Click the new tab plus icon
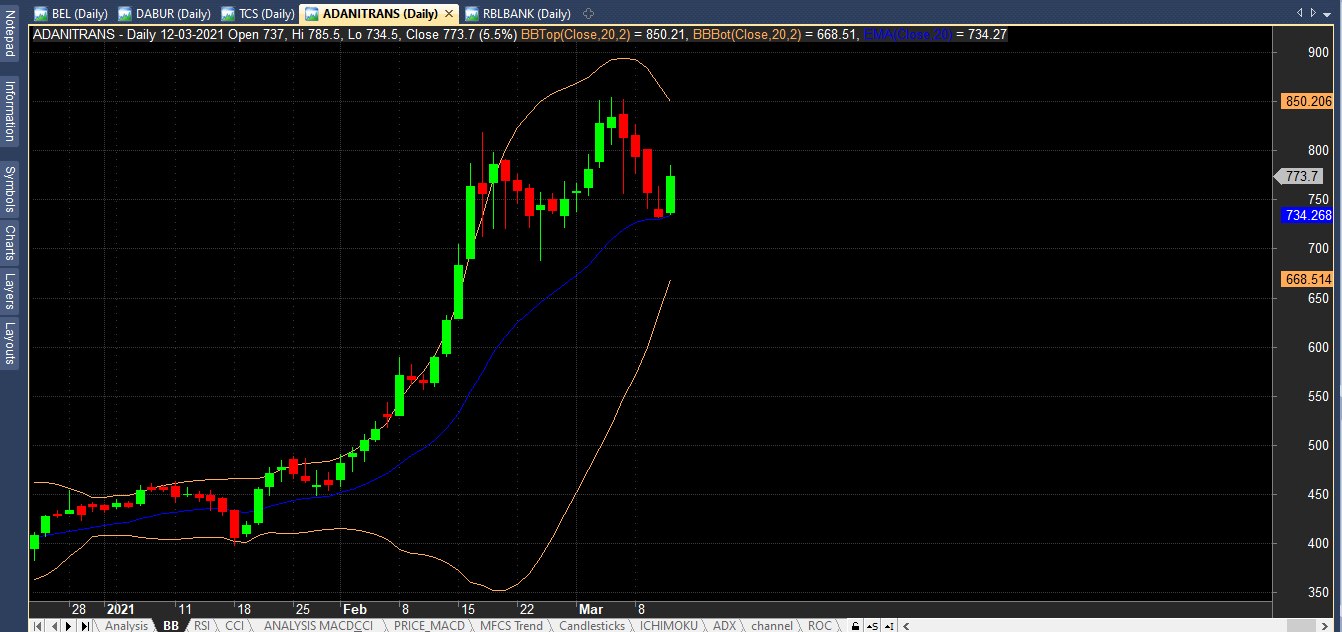This screenshot has height=632, width=1342. pos(588,14)
